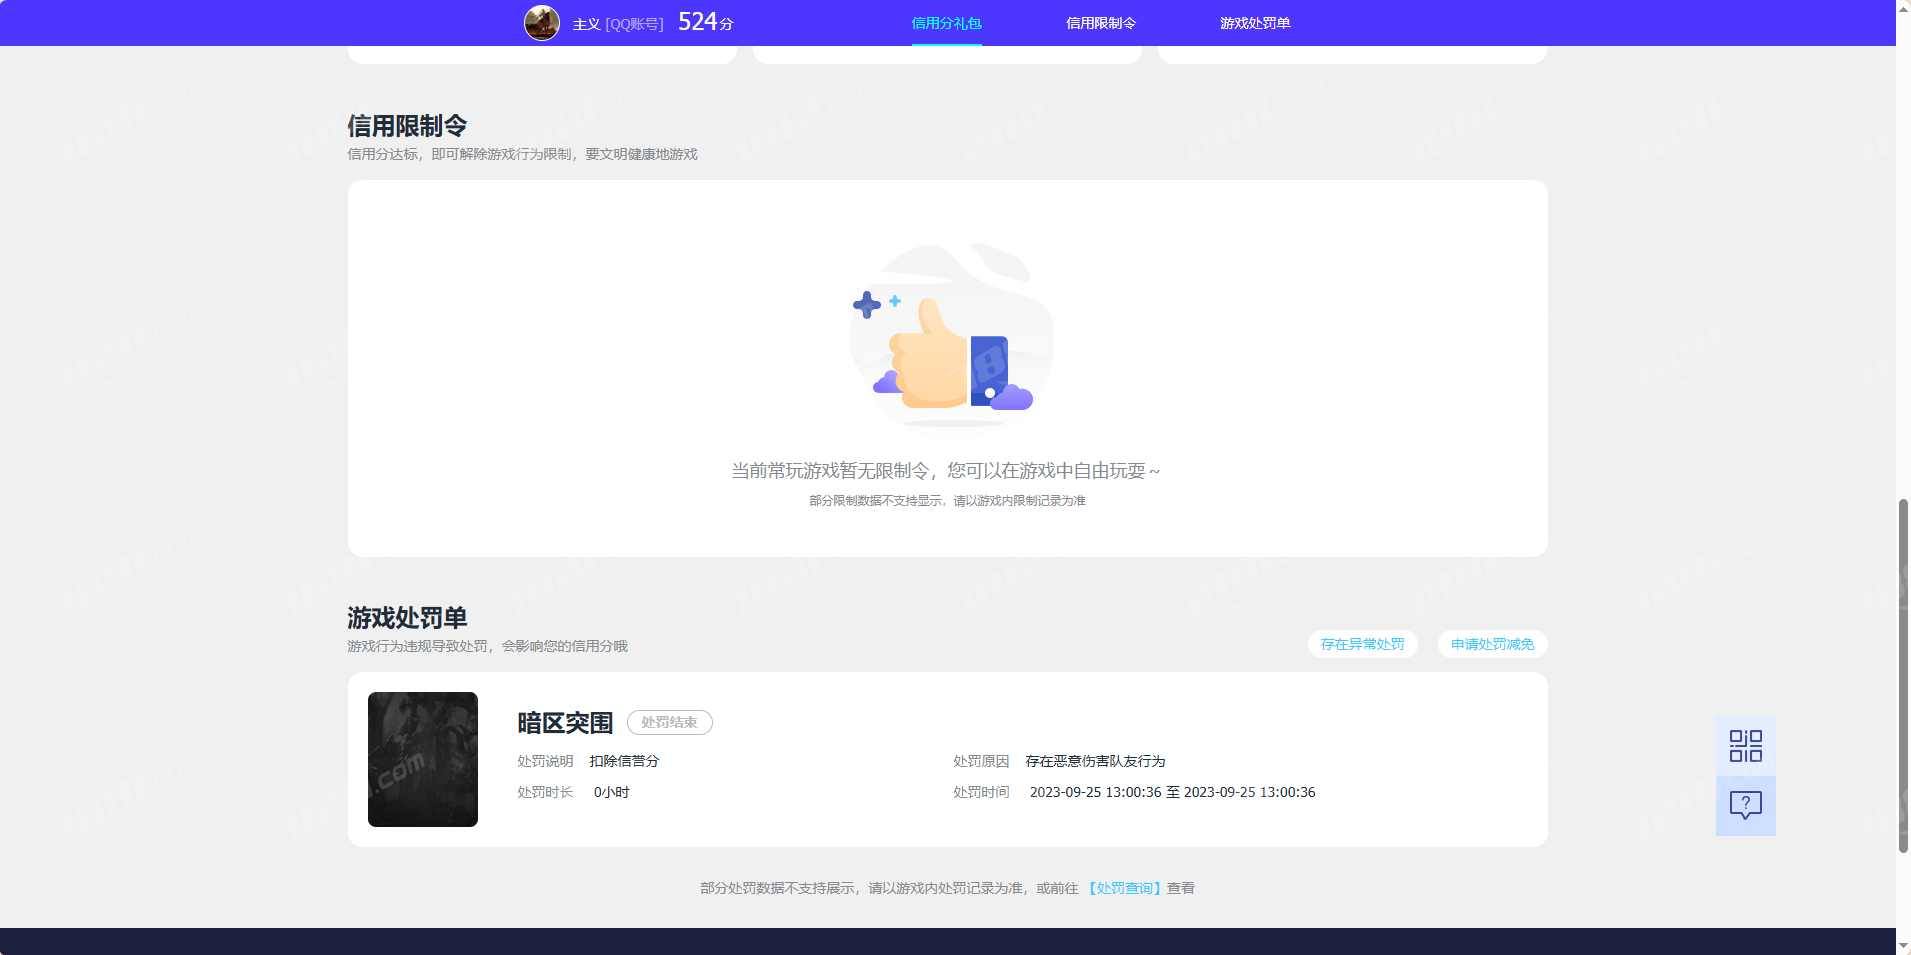
Task: Click 存在恶意伤害队友行为 reason text
Action: 1095,761
